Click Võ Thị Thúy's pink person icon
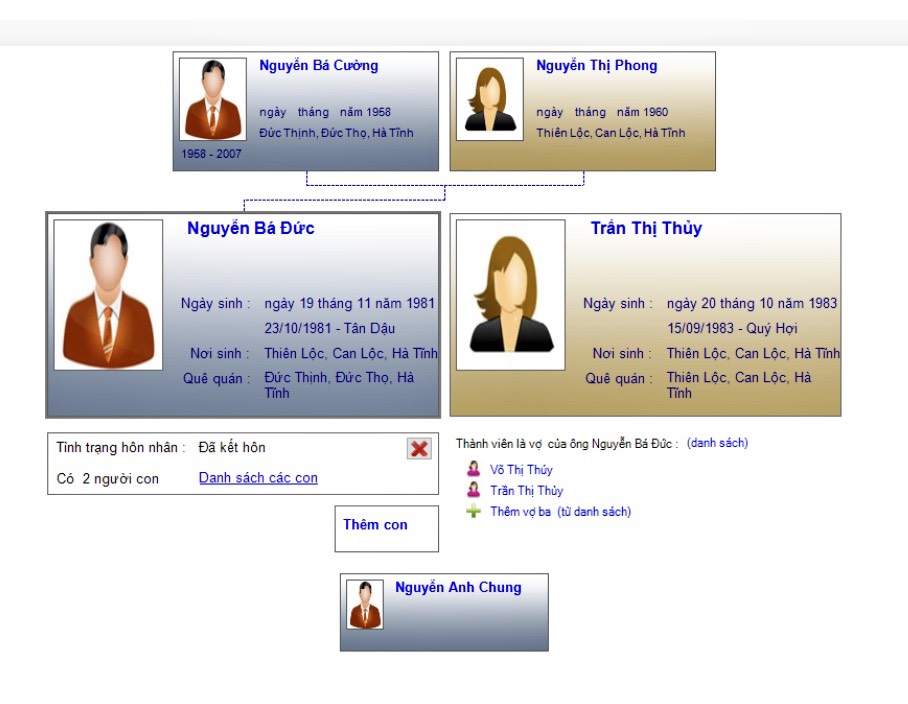The height and width of the screenshot is (704, 908). [473, 468]
